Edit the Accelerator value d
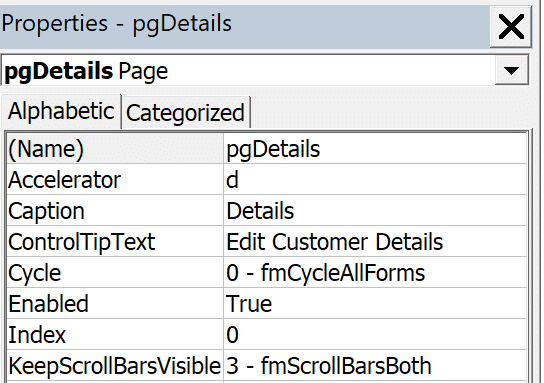 (375, 180)
